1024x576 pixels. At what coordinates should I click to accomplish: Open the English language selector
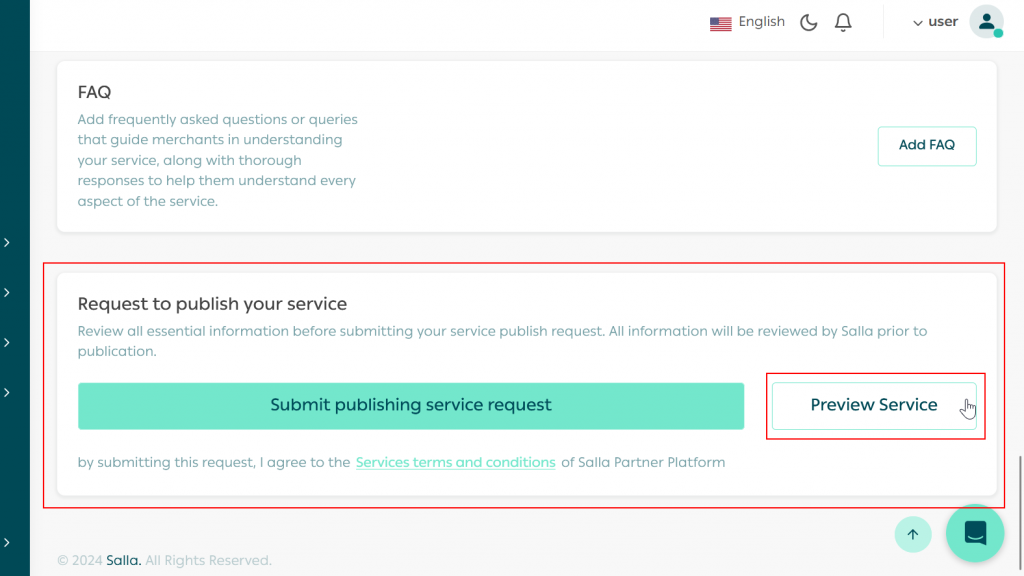[761, 22]
